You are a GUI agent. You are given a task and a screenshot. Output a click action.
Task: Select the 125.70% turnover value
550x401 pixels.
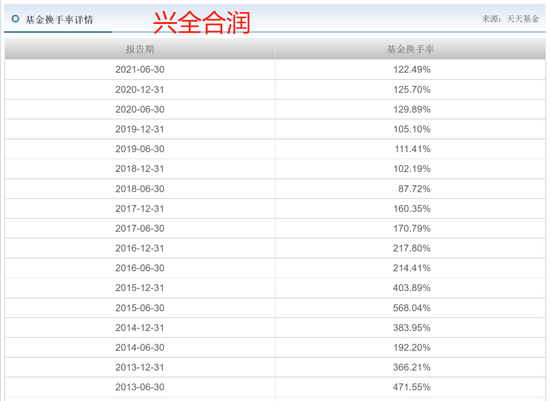pyautogui.click(x=412, y=89)
